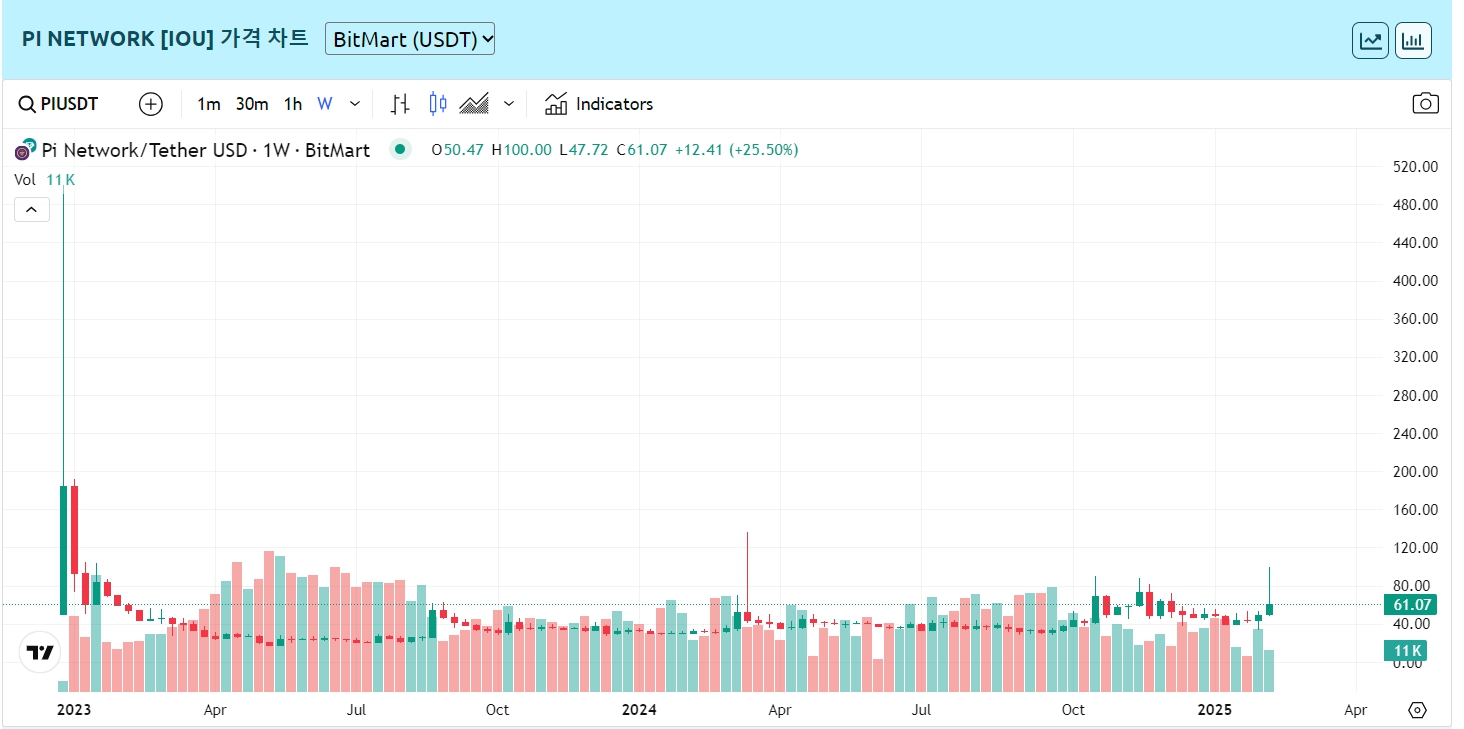Click the C61.07 close value in legend
The width and height of the screenshot is (1464, 729).
[641, 150]
